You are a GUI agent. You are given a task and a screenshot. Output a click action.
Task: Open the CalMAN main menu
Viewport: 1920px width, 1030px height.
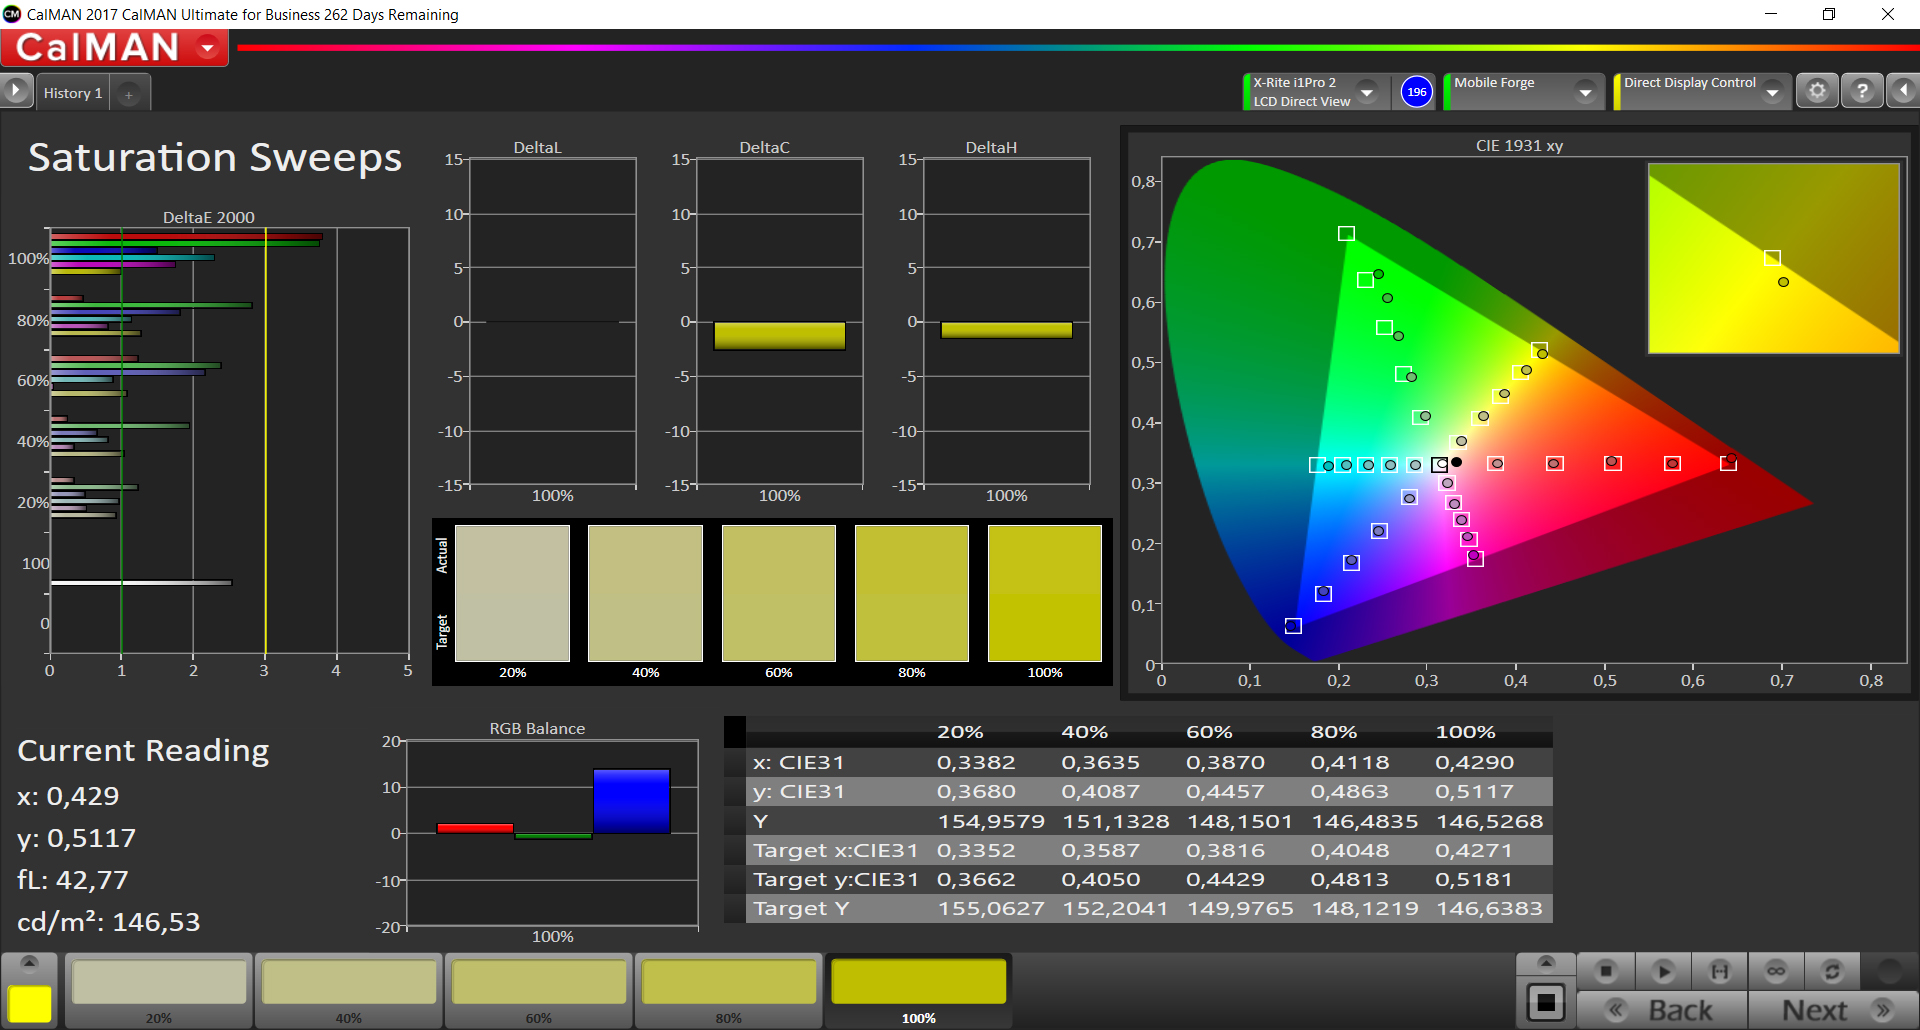[208, 48]
